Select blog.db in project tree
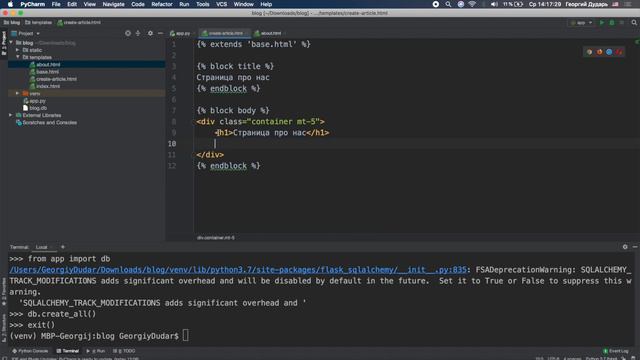 pyautogui.click(x=38, y=108)
